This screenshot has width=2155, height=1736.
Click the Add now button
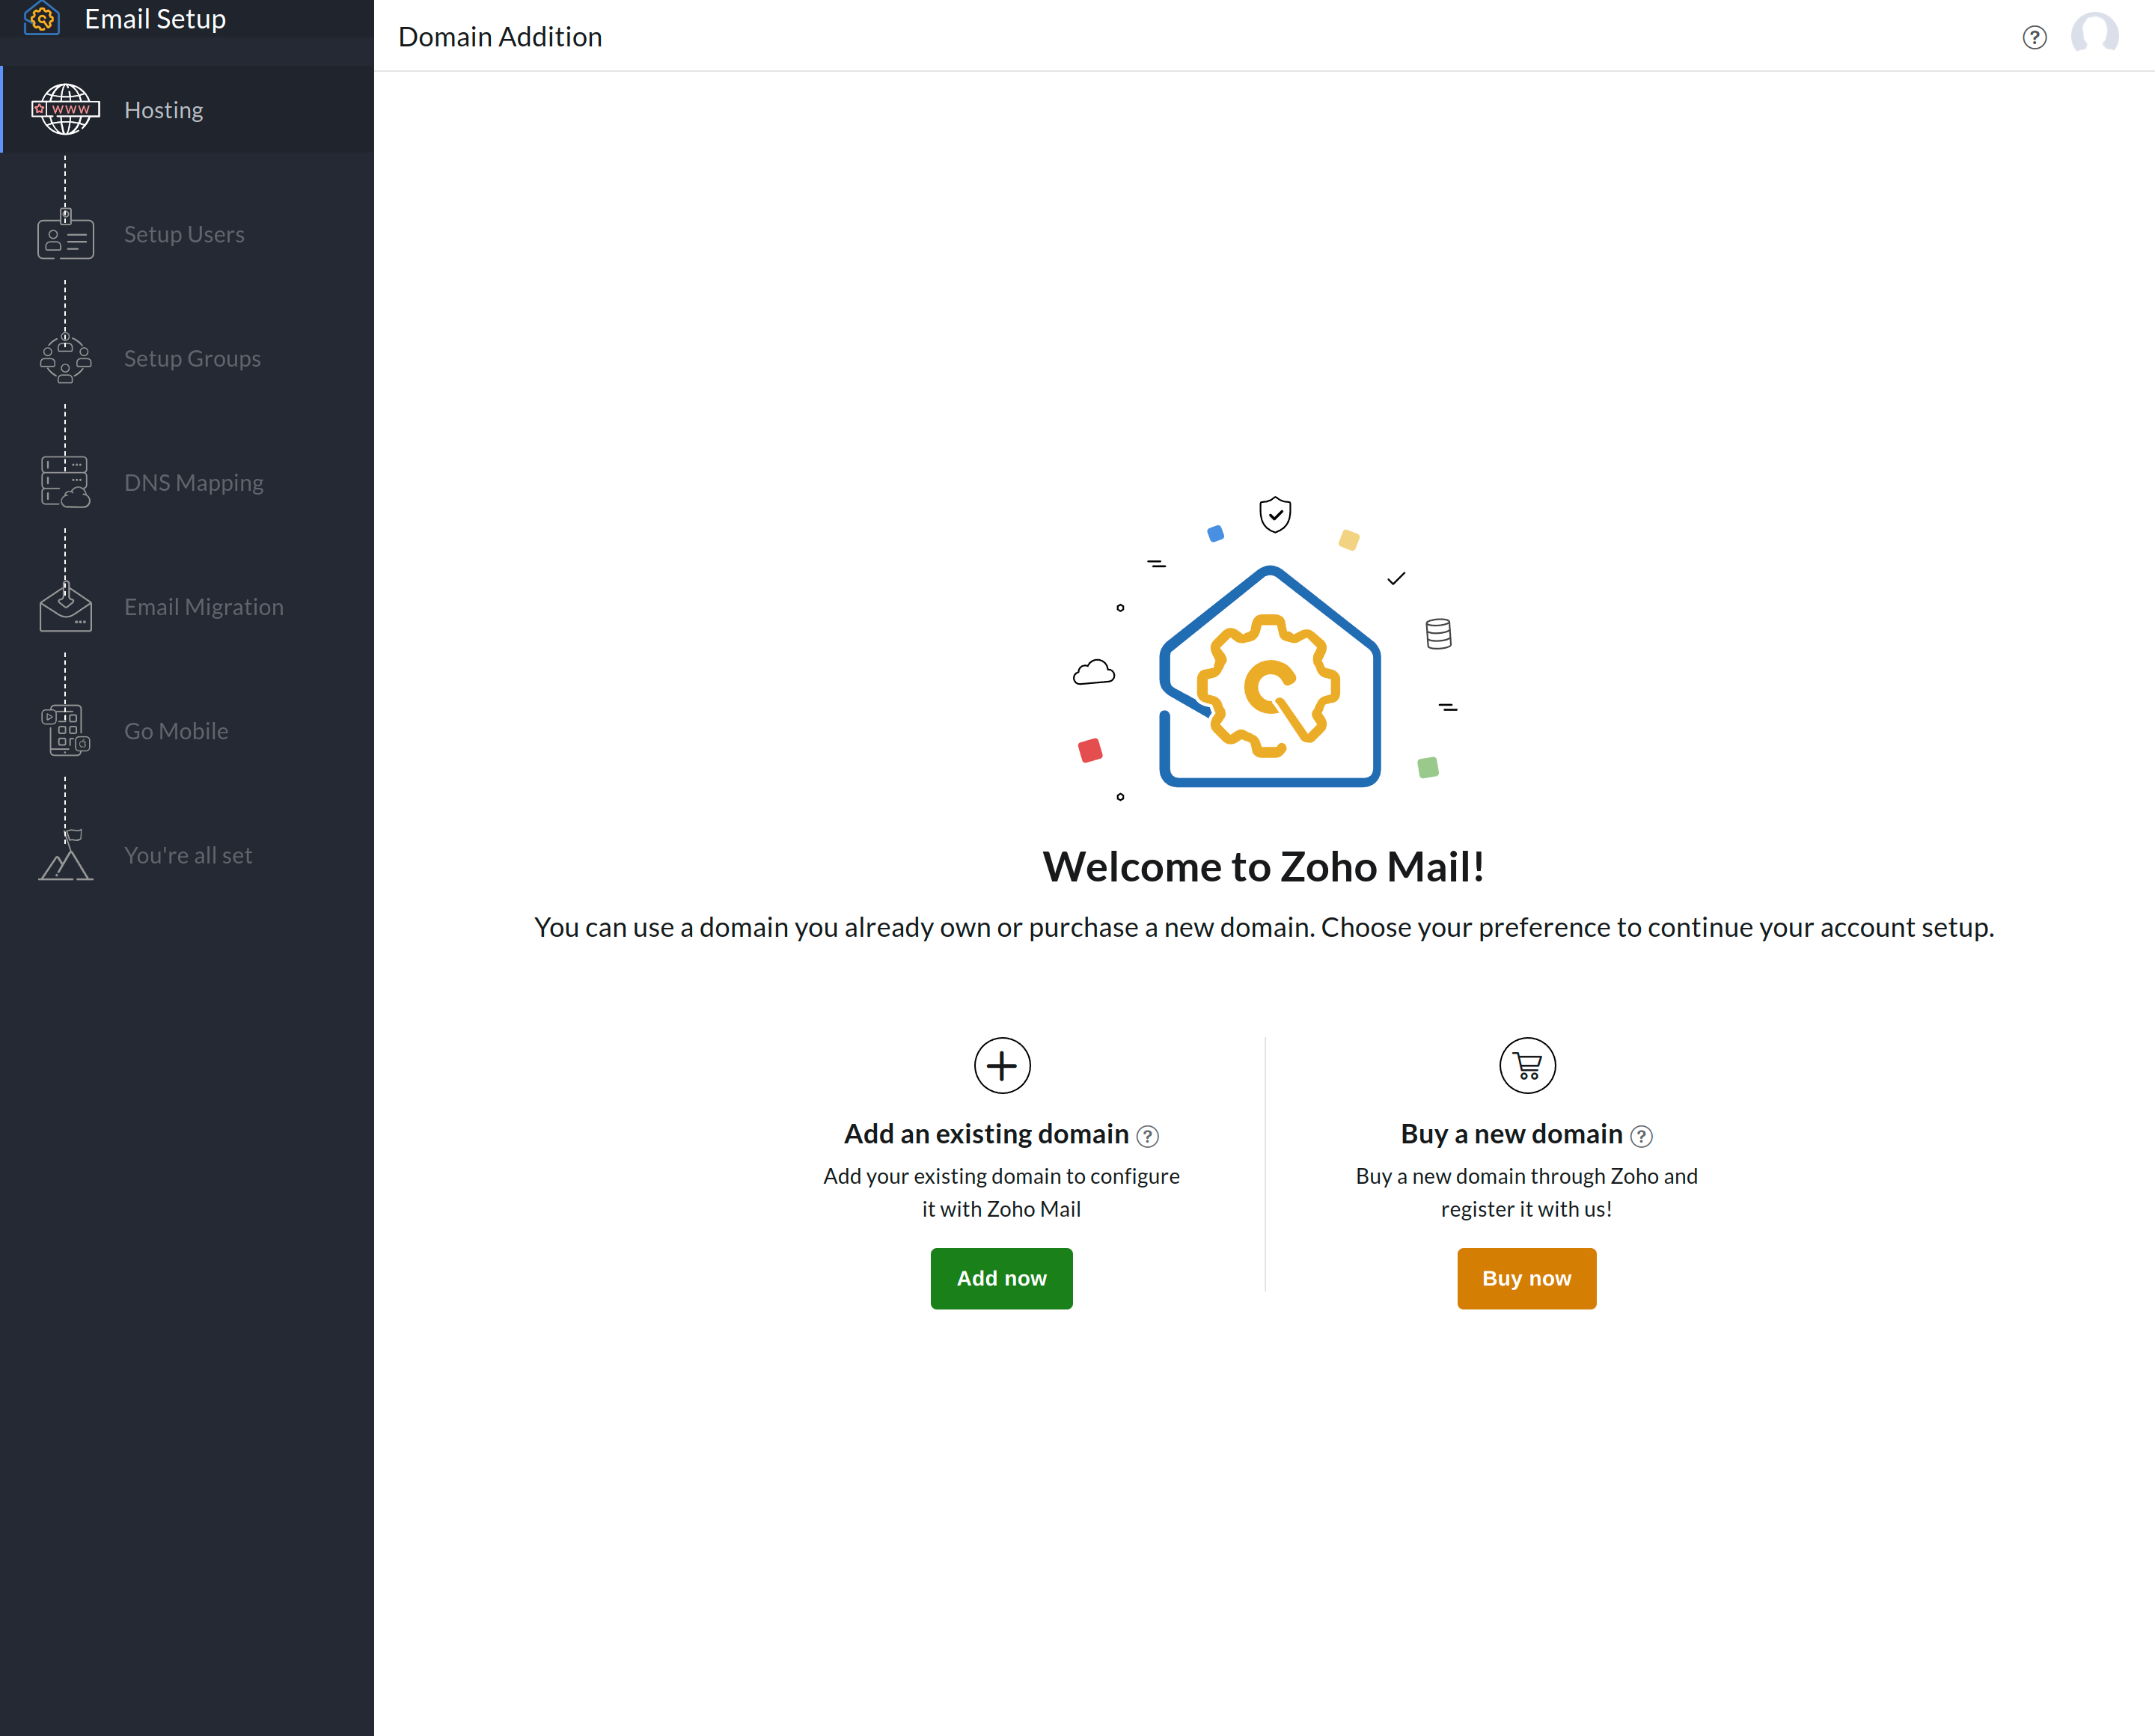[x=1001, y=1278]
